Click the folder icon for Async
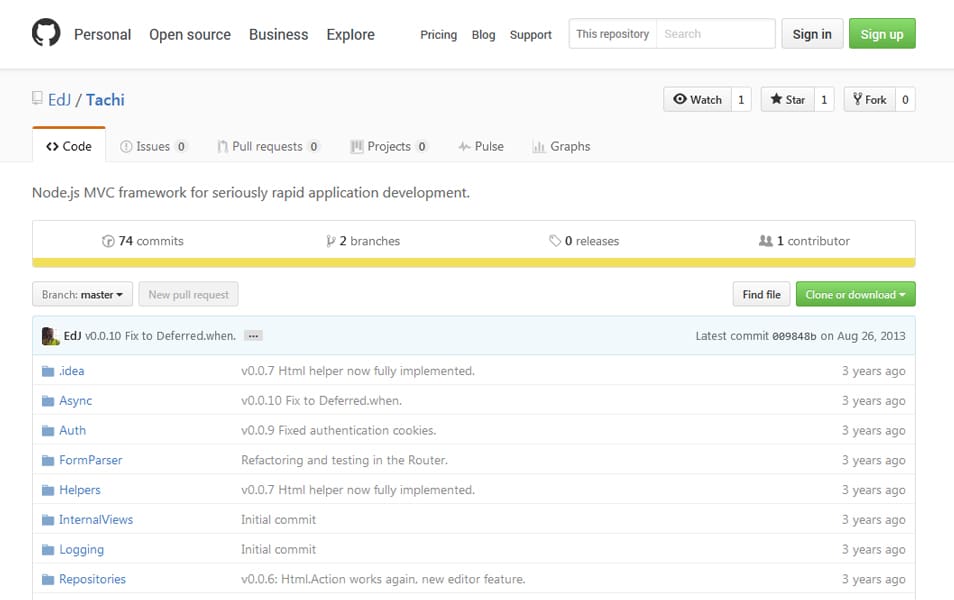 point(48,401)
